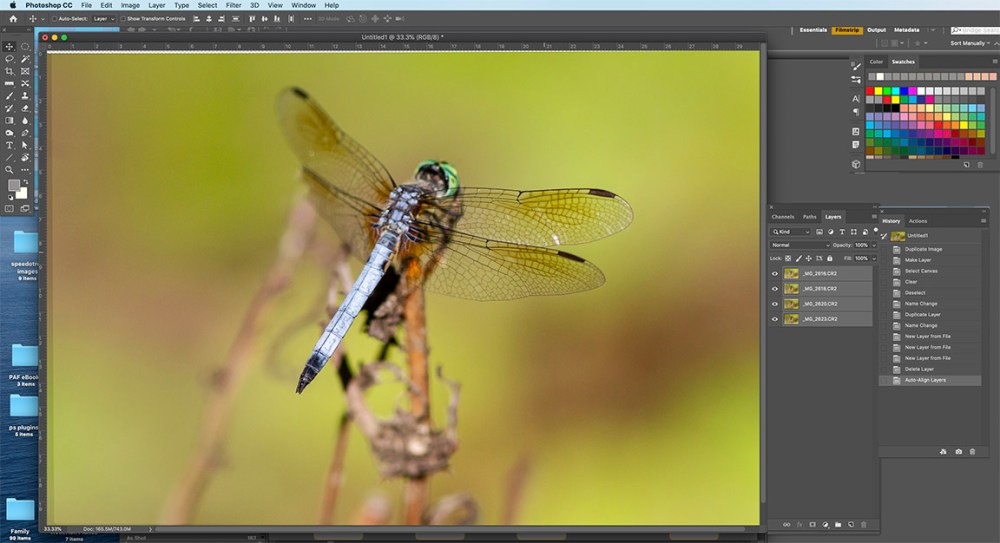Image resolution: width=1000 pixels, height=543 pixels.
Task: Select the Blur tool
Action: pos(25,121)
